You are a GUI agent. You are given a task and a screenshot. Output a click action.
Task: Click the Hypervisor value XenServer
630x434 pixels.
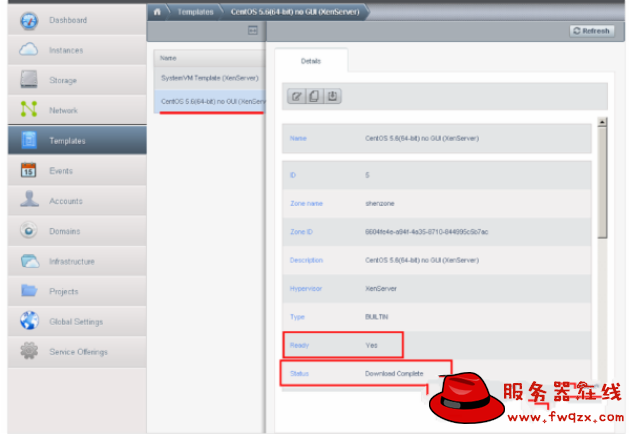381,289
